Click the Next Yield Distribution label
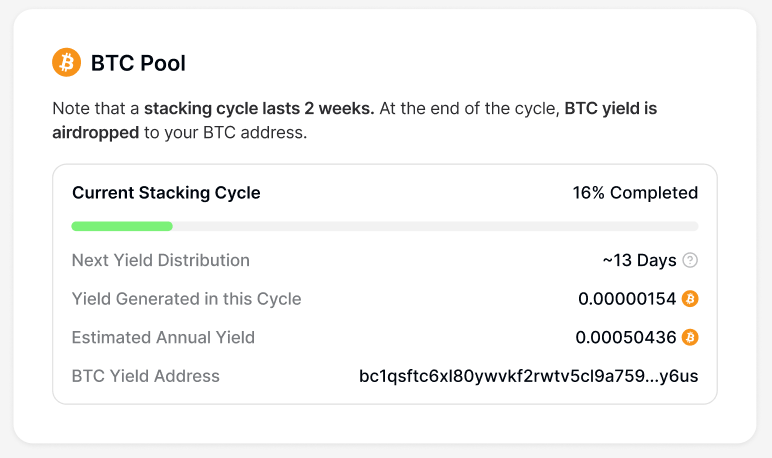The image size is (772, 458). [161, 260]
